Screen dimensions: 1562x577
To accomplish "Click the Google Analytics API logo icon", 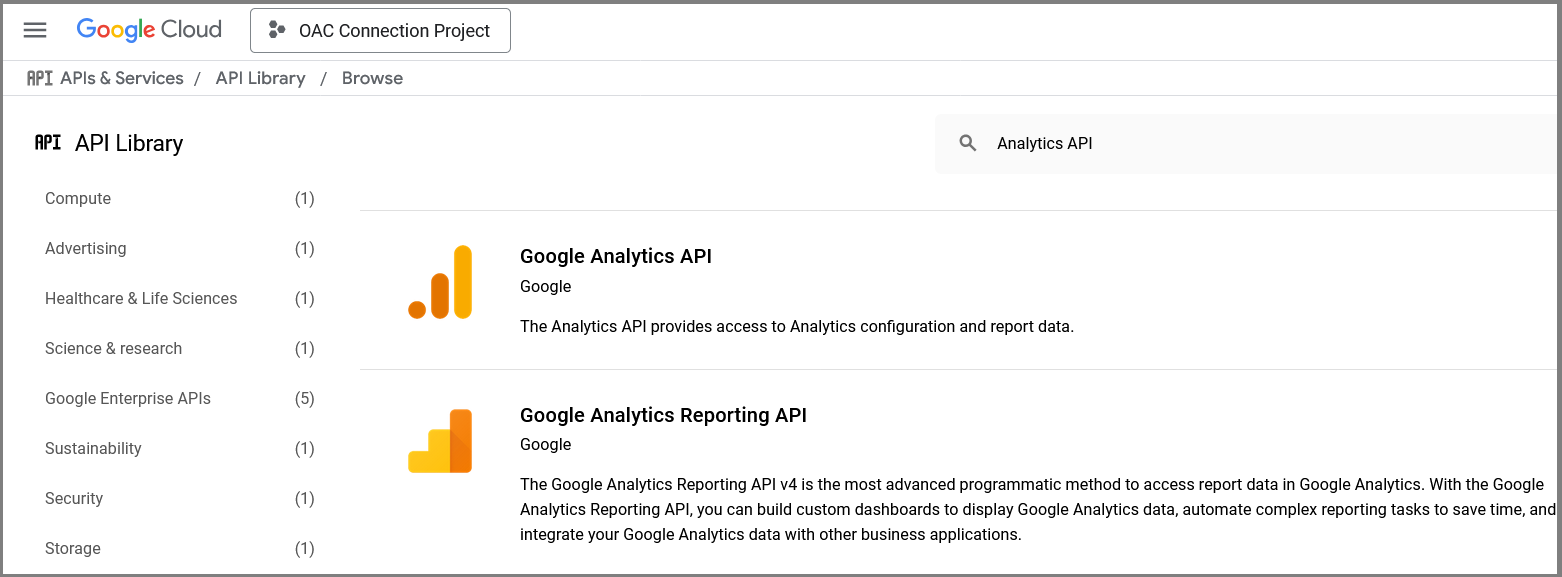I will [440, 283].
